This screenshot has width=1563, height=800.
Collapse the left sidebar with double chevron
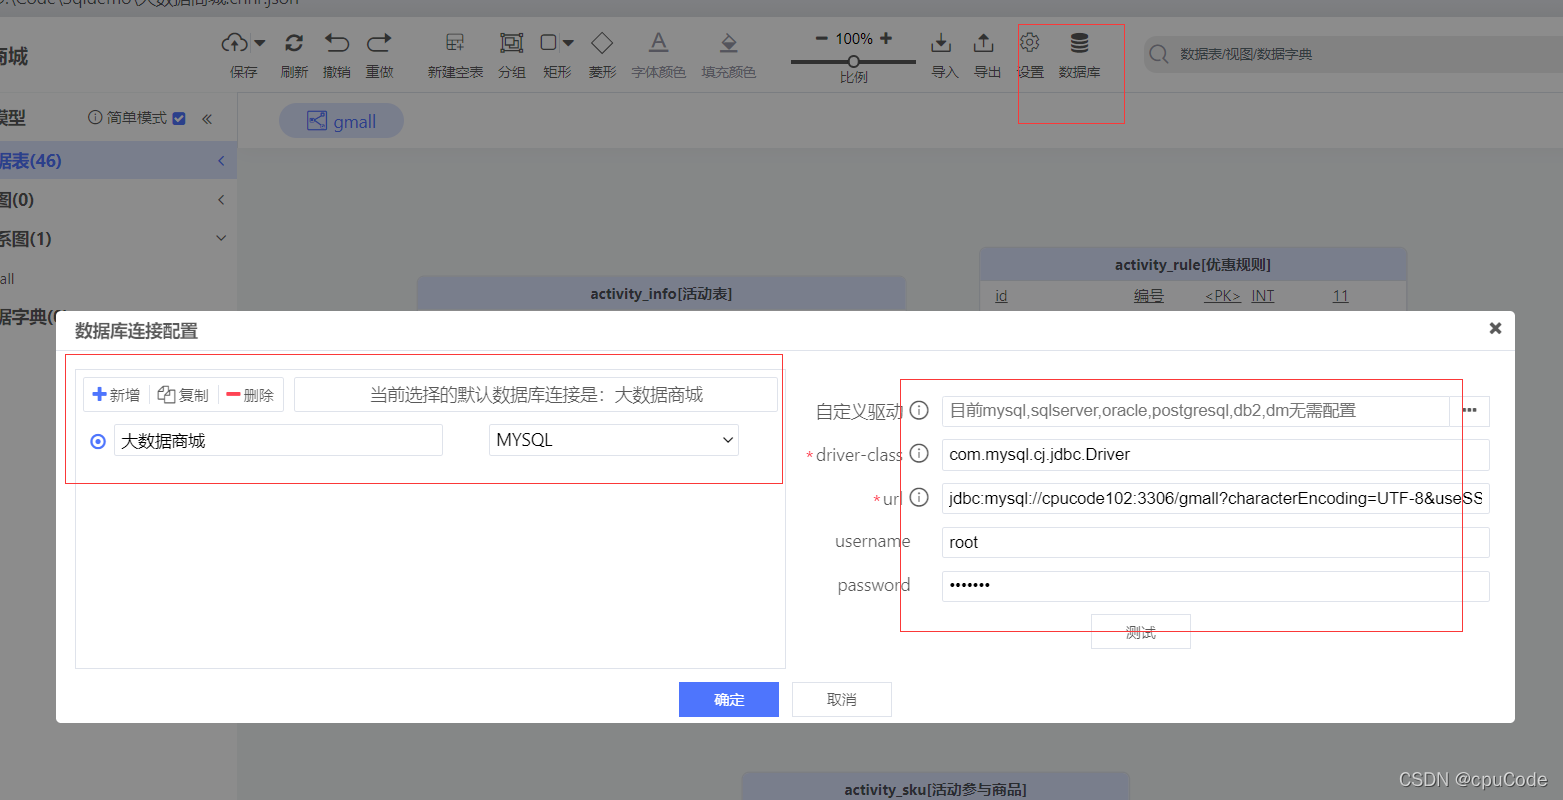click(x=207, y=119)
